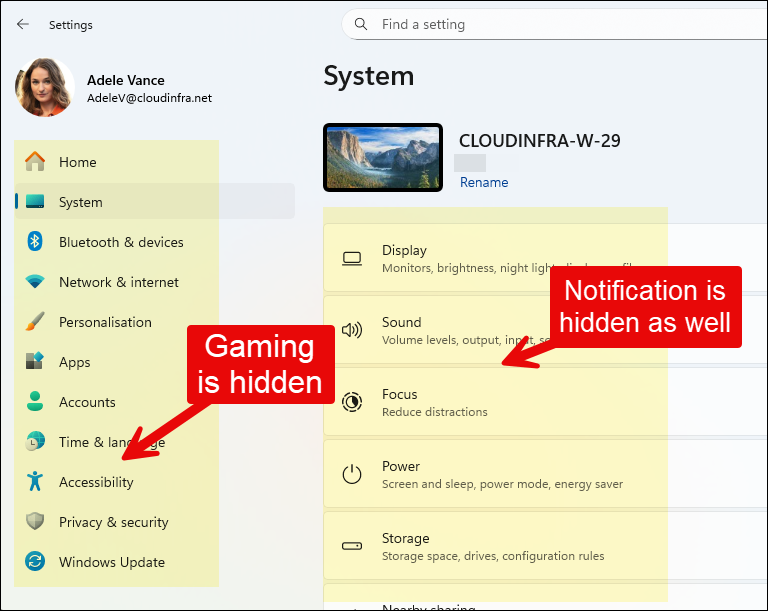Open Sound settings row

(401, 330)
